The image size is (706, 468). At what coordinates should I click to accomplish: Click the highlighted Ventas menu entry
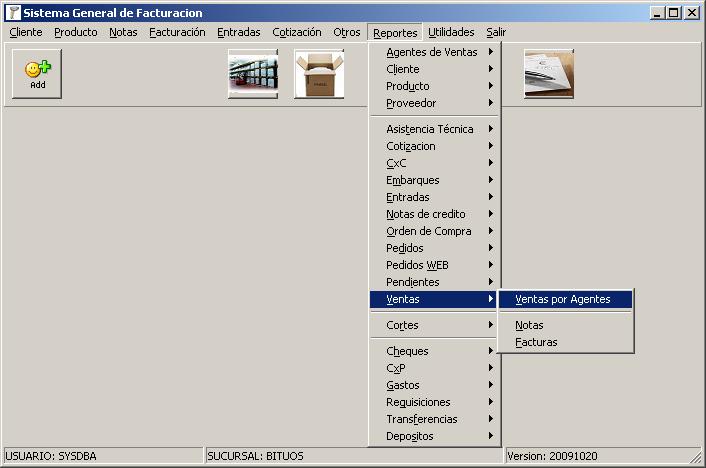click(434, 299)
